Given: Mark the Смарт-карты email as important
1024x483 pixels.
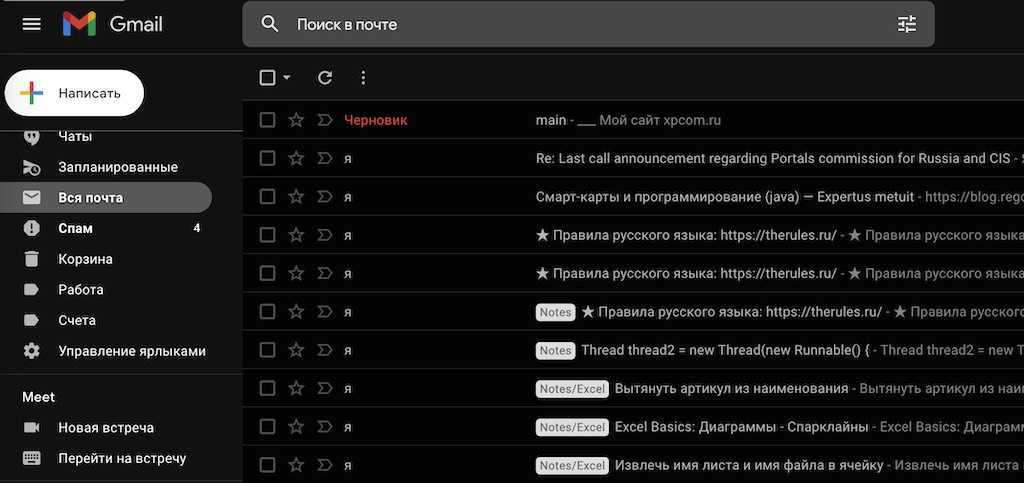Looking at the screenshot, I should (x=324, y=197).
